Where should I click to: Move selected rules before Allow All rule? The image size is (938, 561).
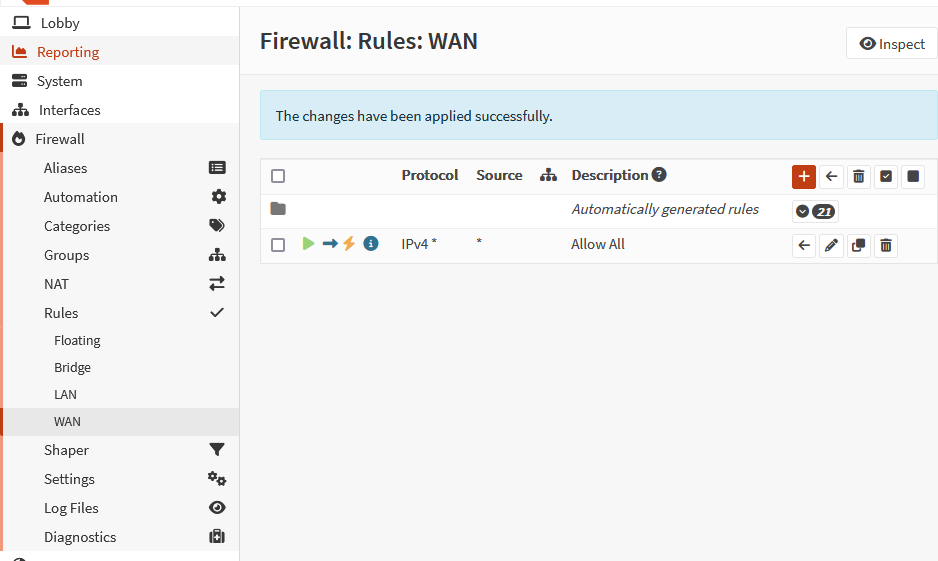(804, 245)
